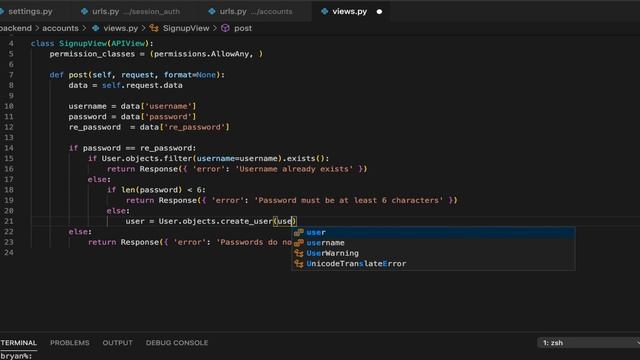Click 'Username already exists' string
Image resolution: width=640 pixels, height=360 pixels.
pos(294,169)
